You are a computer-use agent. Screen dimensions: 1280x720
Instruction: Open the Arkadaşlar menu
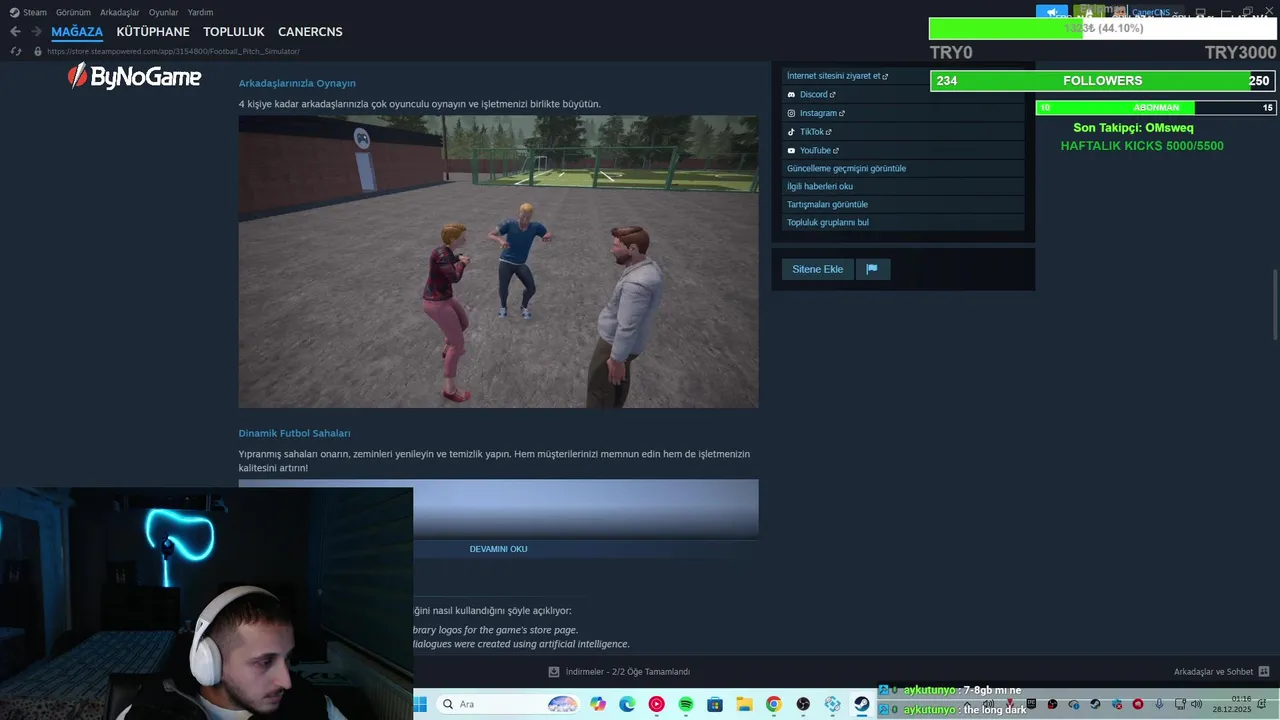(120, 12)
